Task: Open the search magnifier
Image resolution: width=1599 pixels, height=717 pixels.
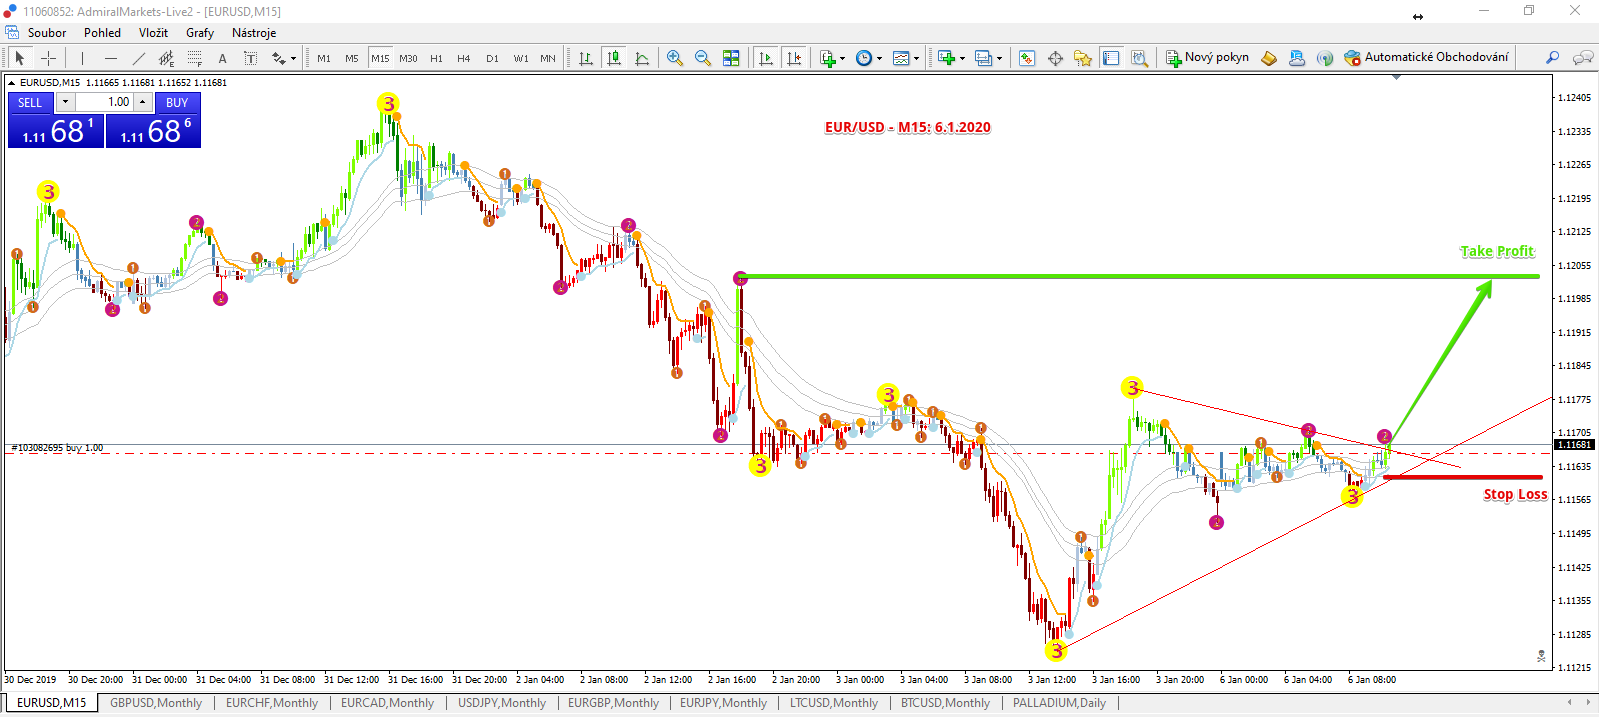Action: point(1552,58)
